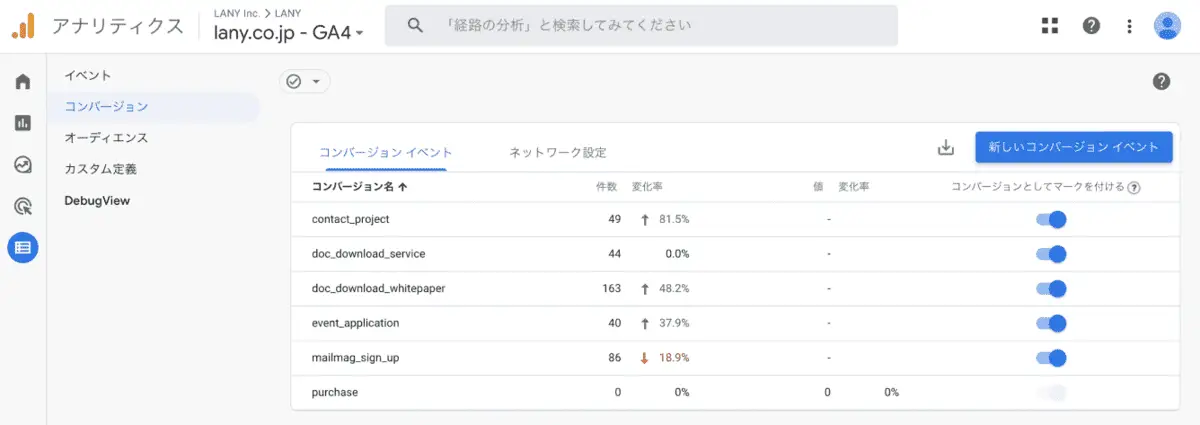This screenshot has height=425, width=1200.
Task: Open the Home icon in left sidebar
Action: 22,81
